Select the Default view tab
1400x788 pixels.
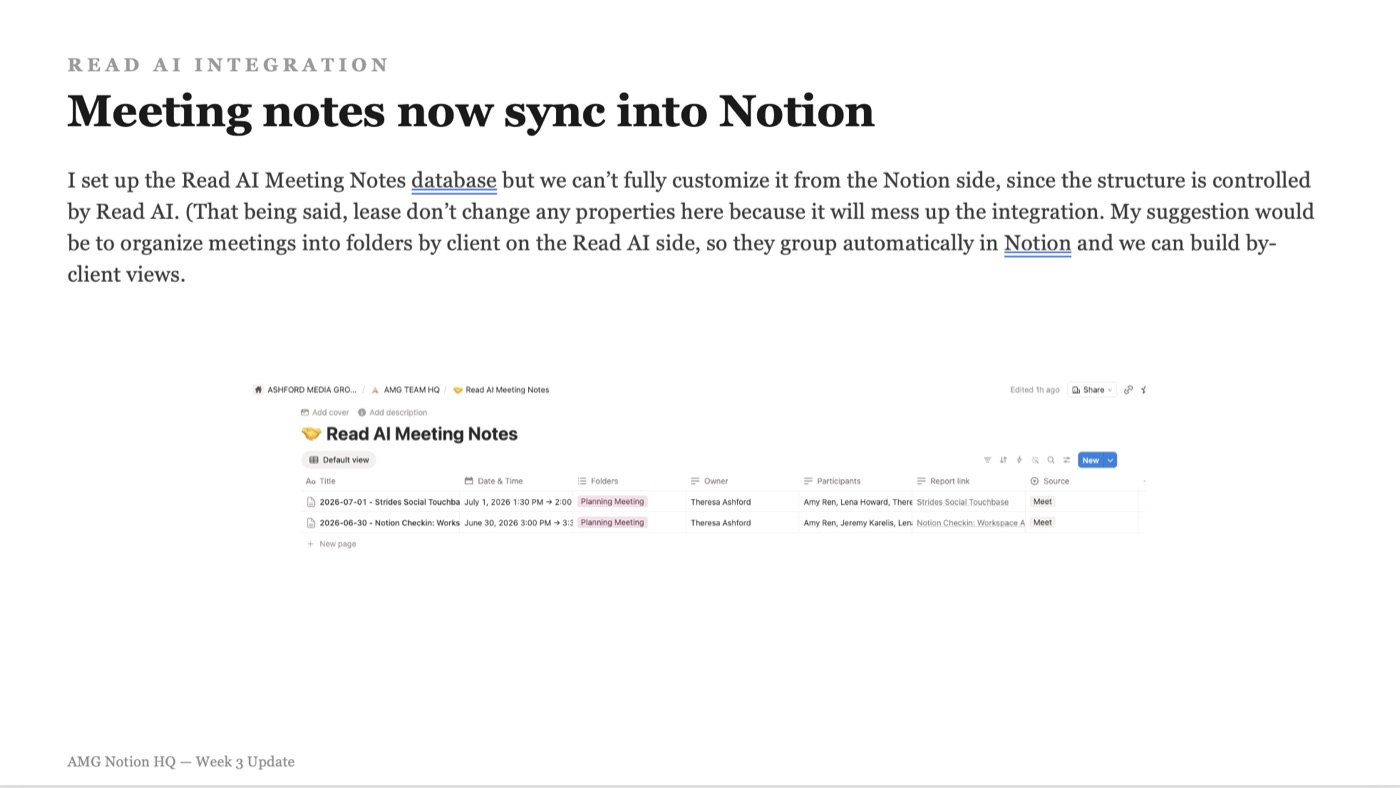click(339, 460)
